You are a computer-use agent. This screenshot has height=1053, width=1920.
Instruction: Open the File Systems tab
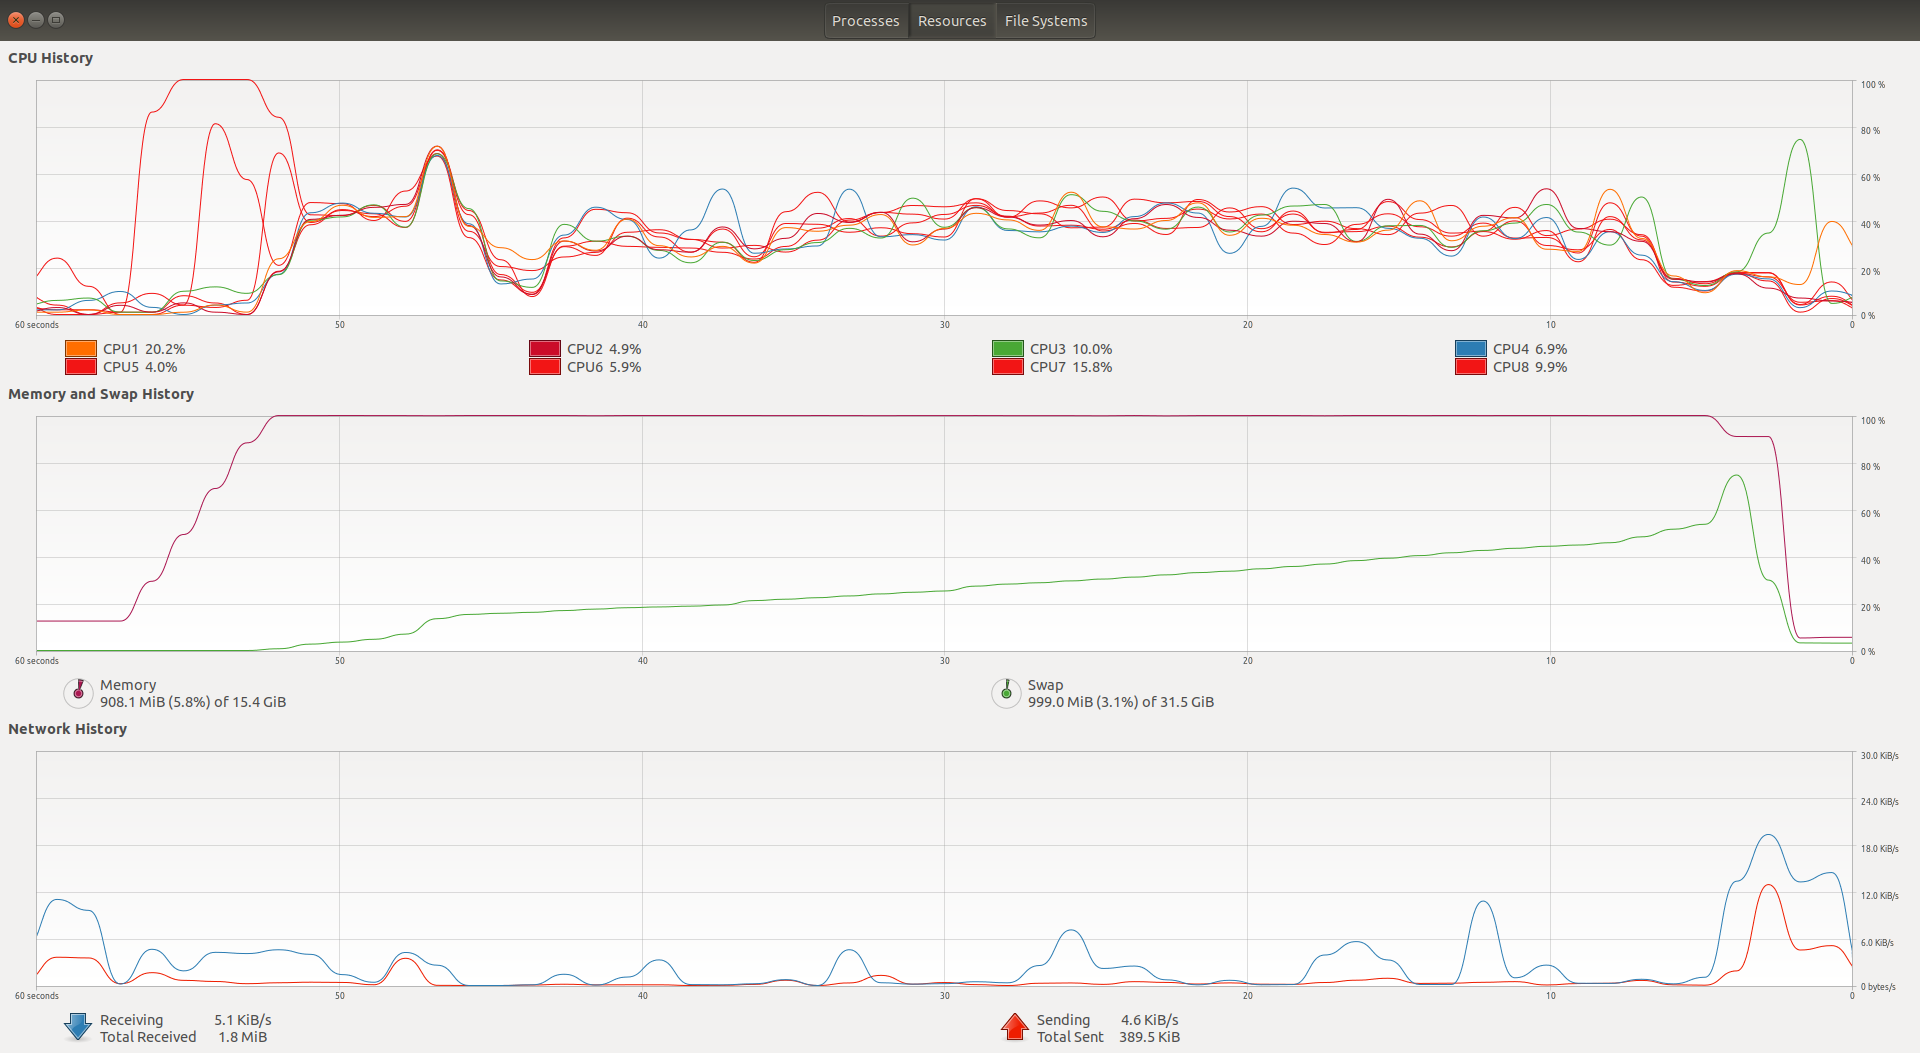[1044, 20]
